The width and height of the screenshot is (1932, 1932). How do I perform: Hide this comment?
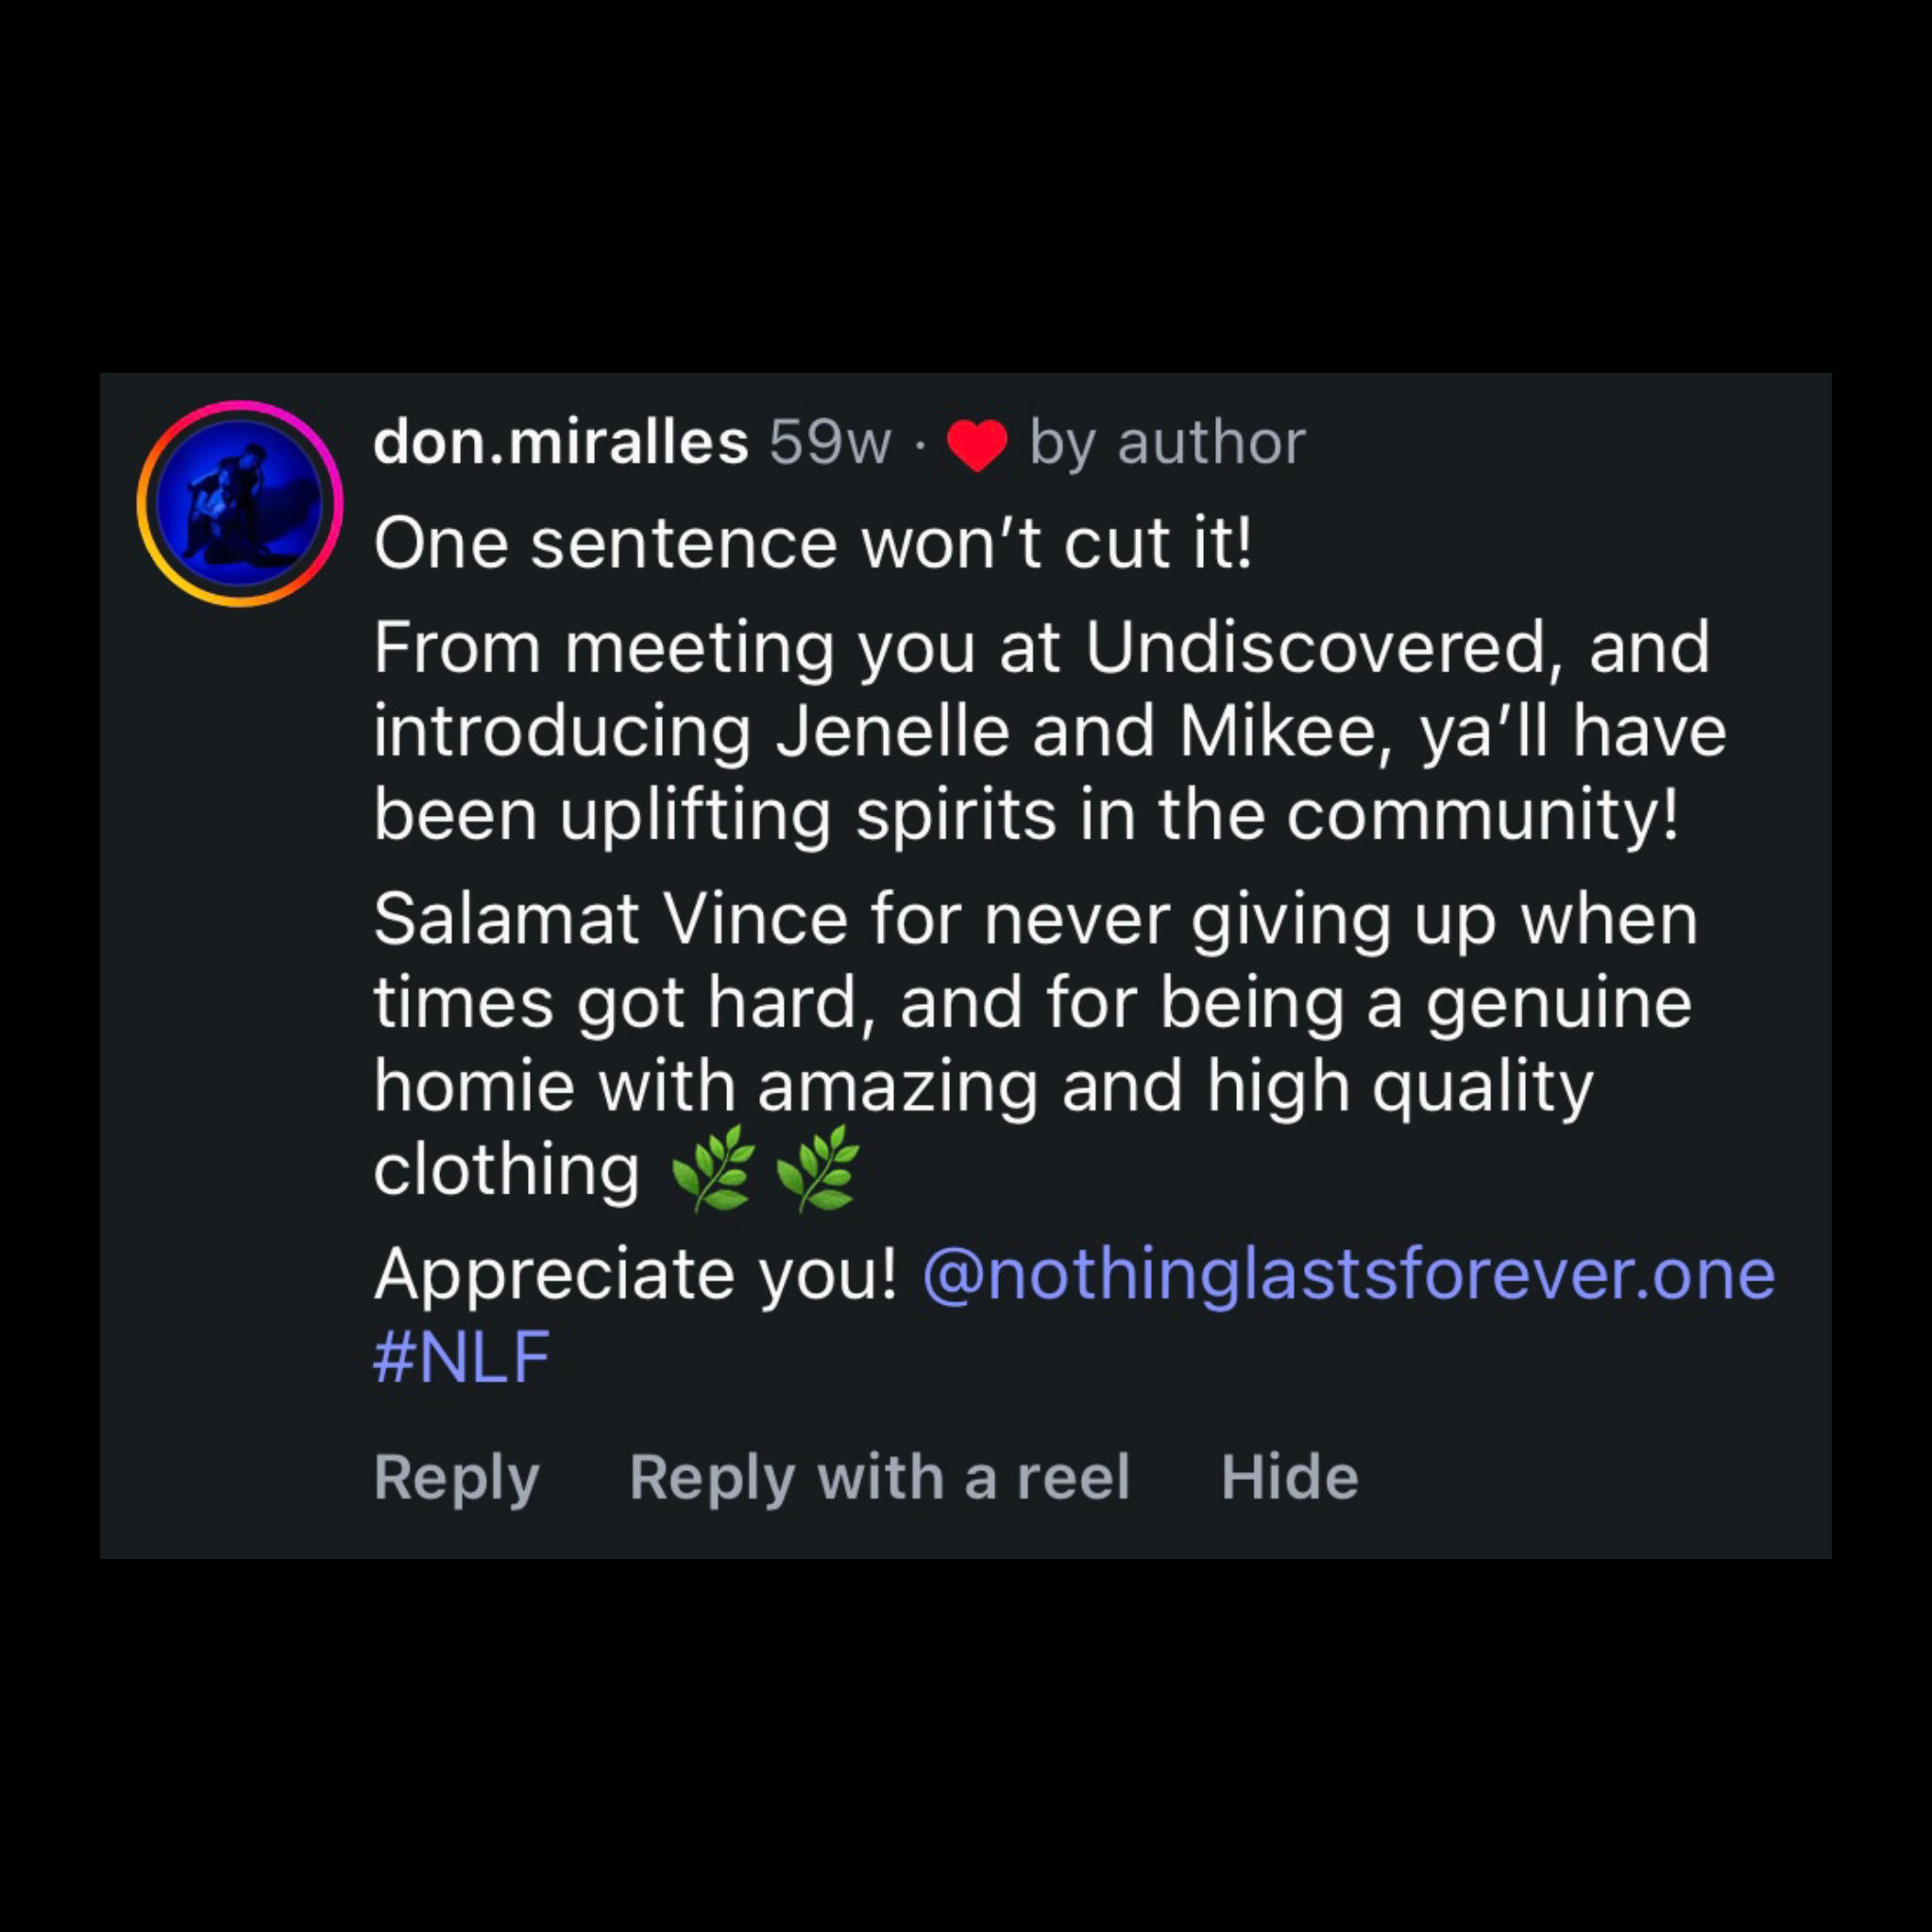click(x=1289, y=1477)
